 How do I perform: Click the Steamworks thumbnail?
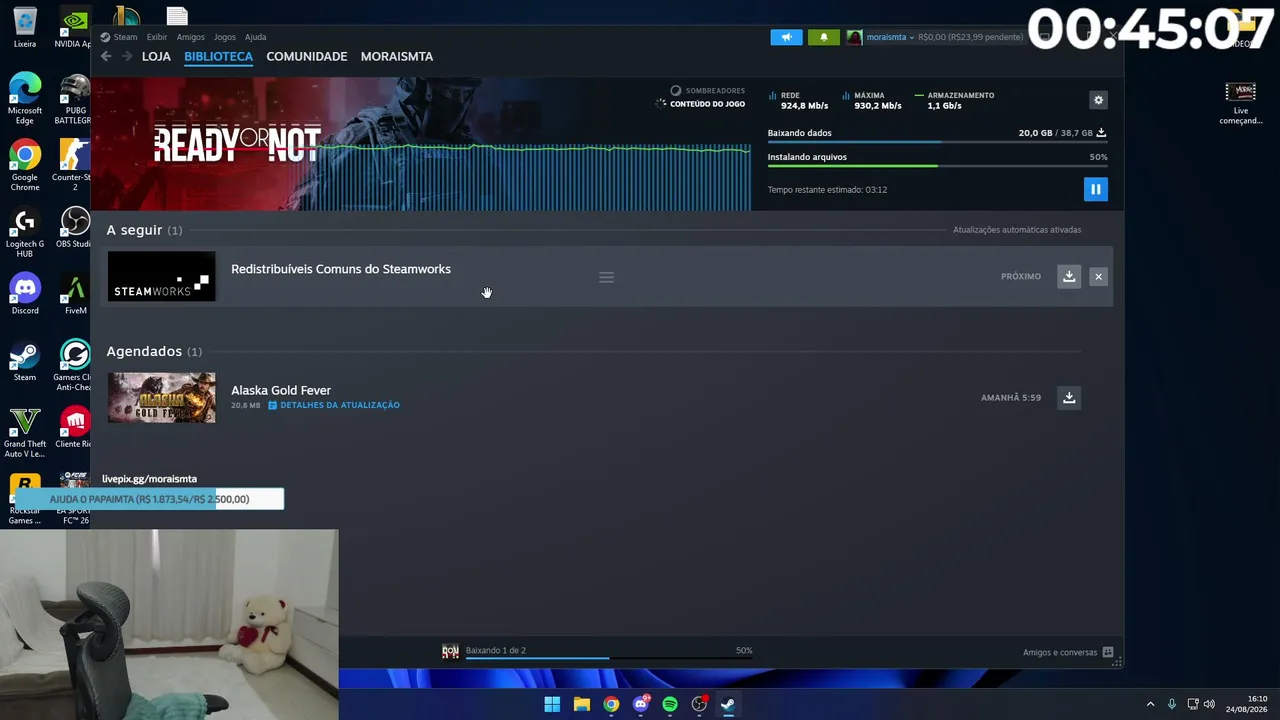tap(161, 276)
